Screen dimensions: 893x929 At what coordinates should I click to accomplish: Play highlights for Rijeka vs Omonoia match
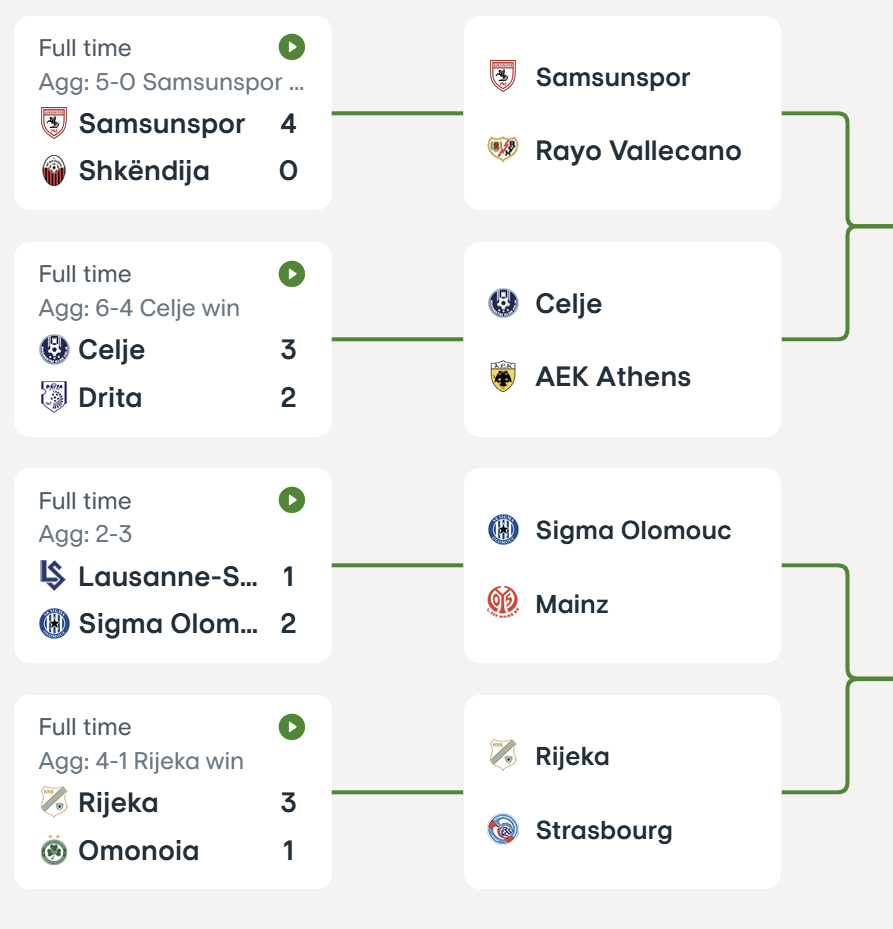point(291,726)
